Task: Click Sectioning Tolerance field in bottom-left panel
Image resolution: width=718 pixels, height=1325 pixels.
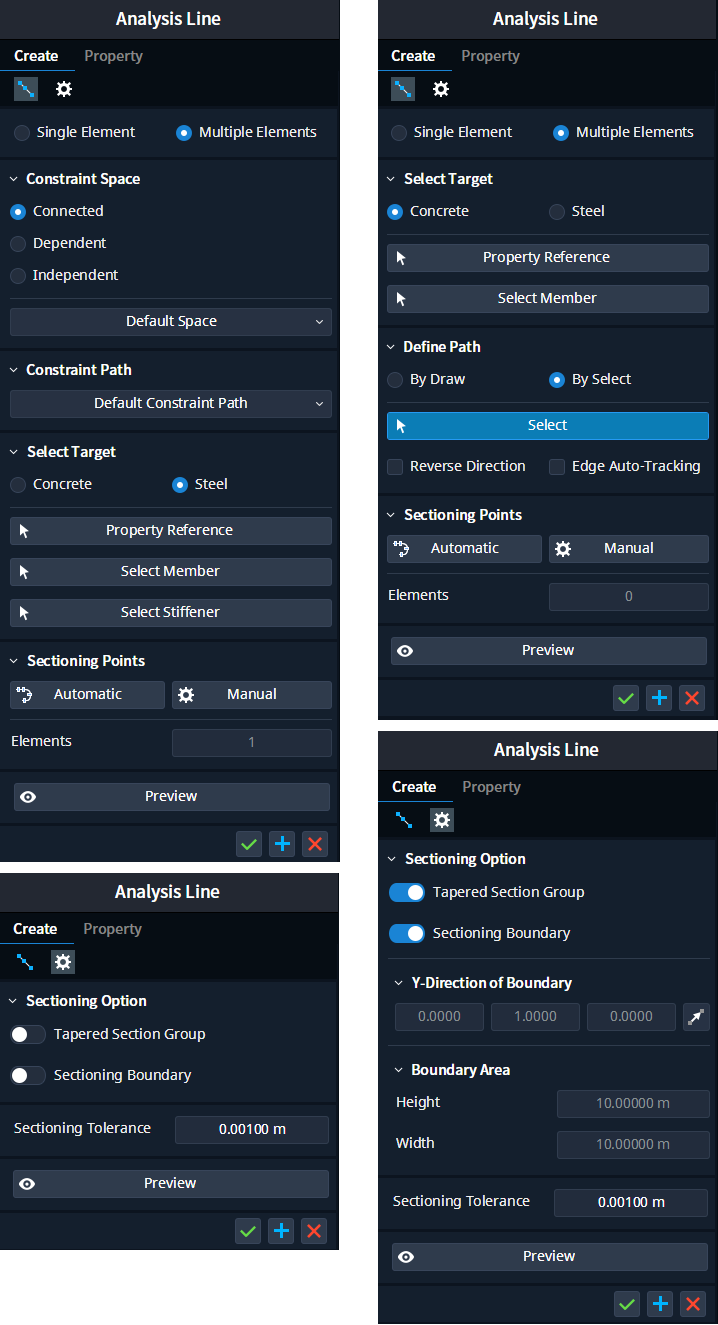Action: point(252,1130)
